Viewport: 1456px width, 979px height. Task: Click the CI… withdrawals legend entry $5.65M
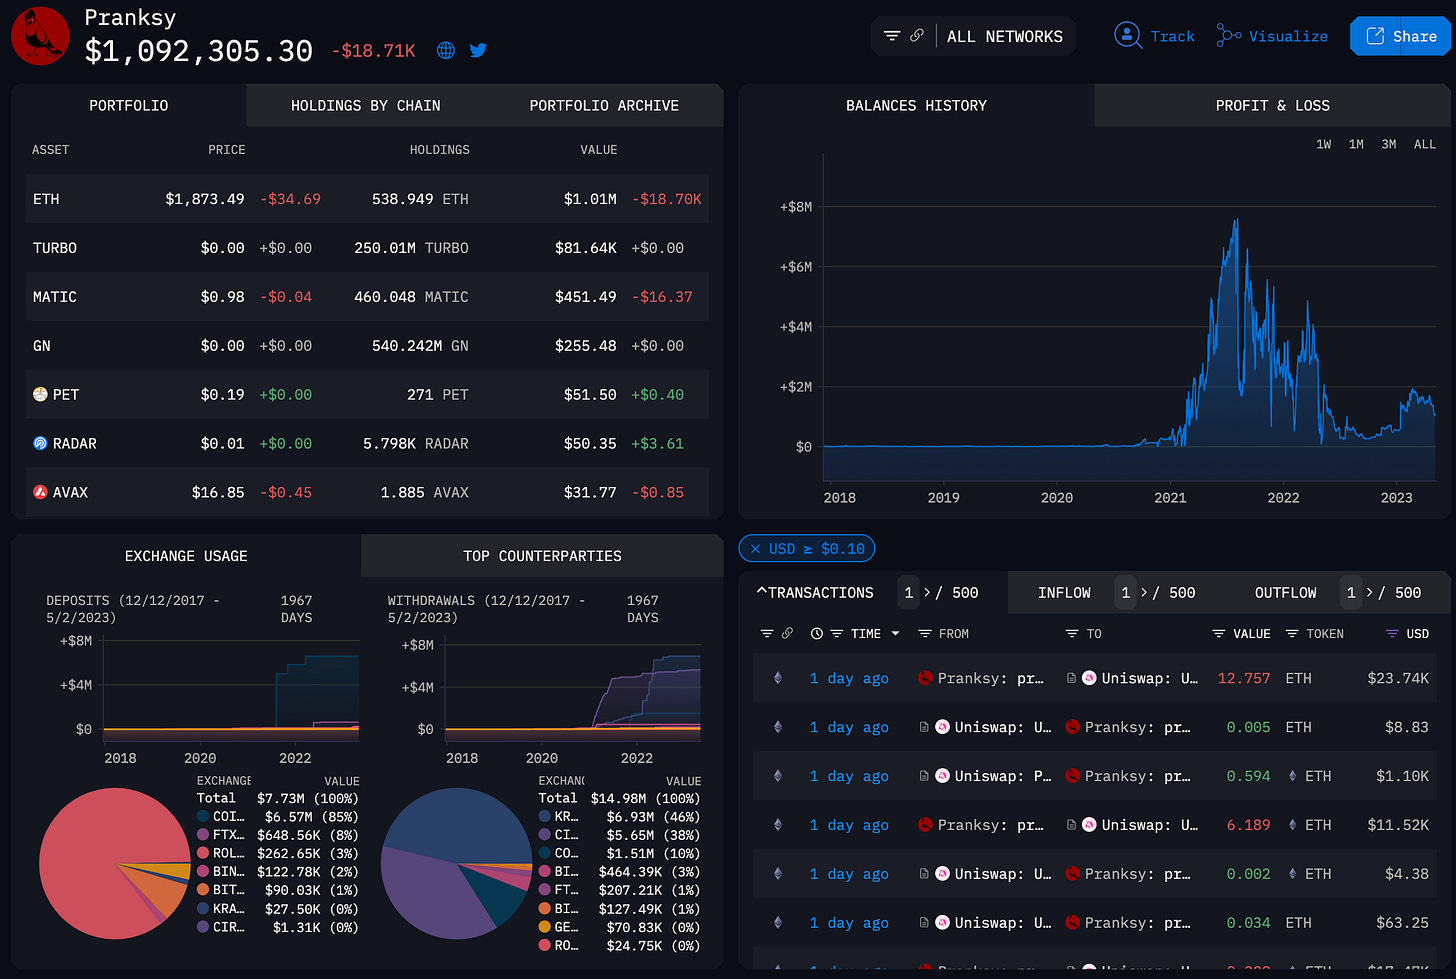620,835
